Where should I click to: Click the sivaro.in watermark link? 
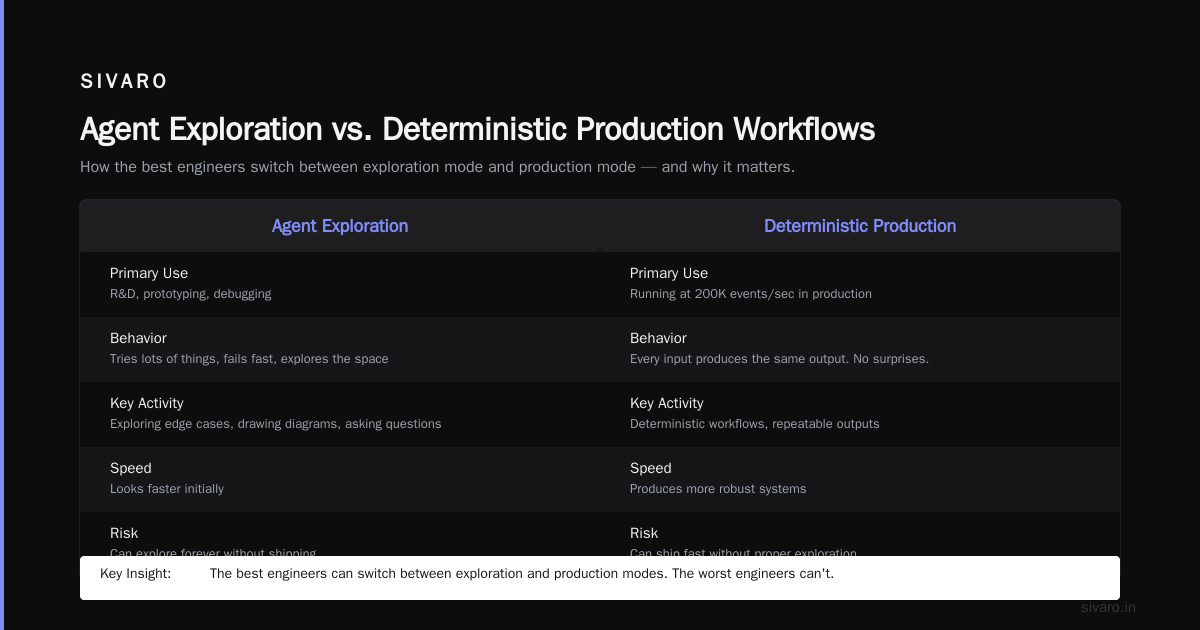click(x=1108, y=607)
